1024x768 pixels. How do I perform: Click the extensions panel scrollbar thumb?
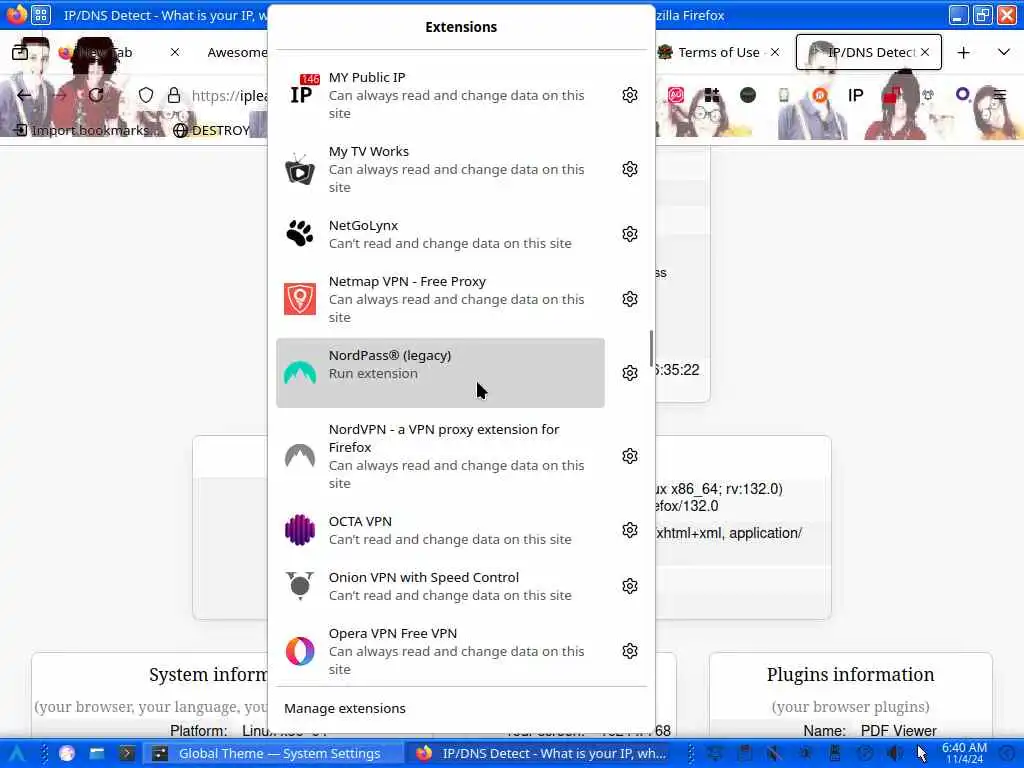coord(650,348)
